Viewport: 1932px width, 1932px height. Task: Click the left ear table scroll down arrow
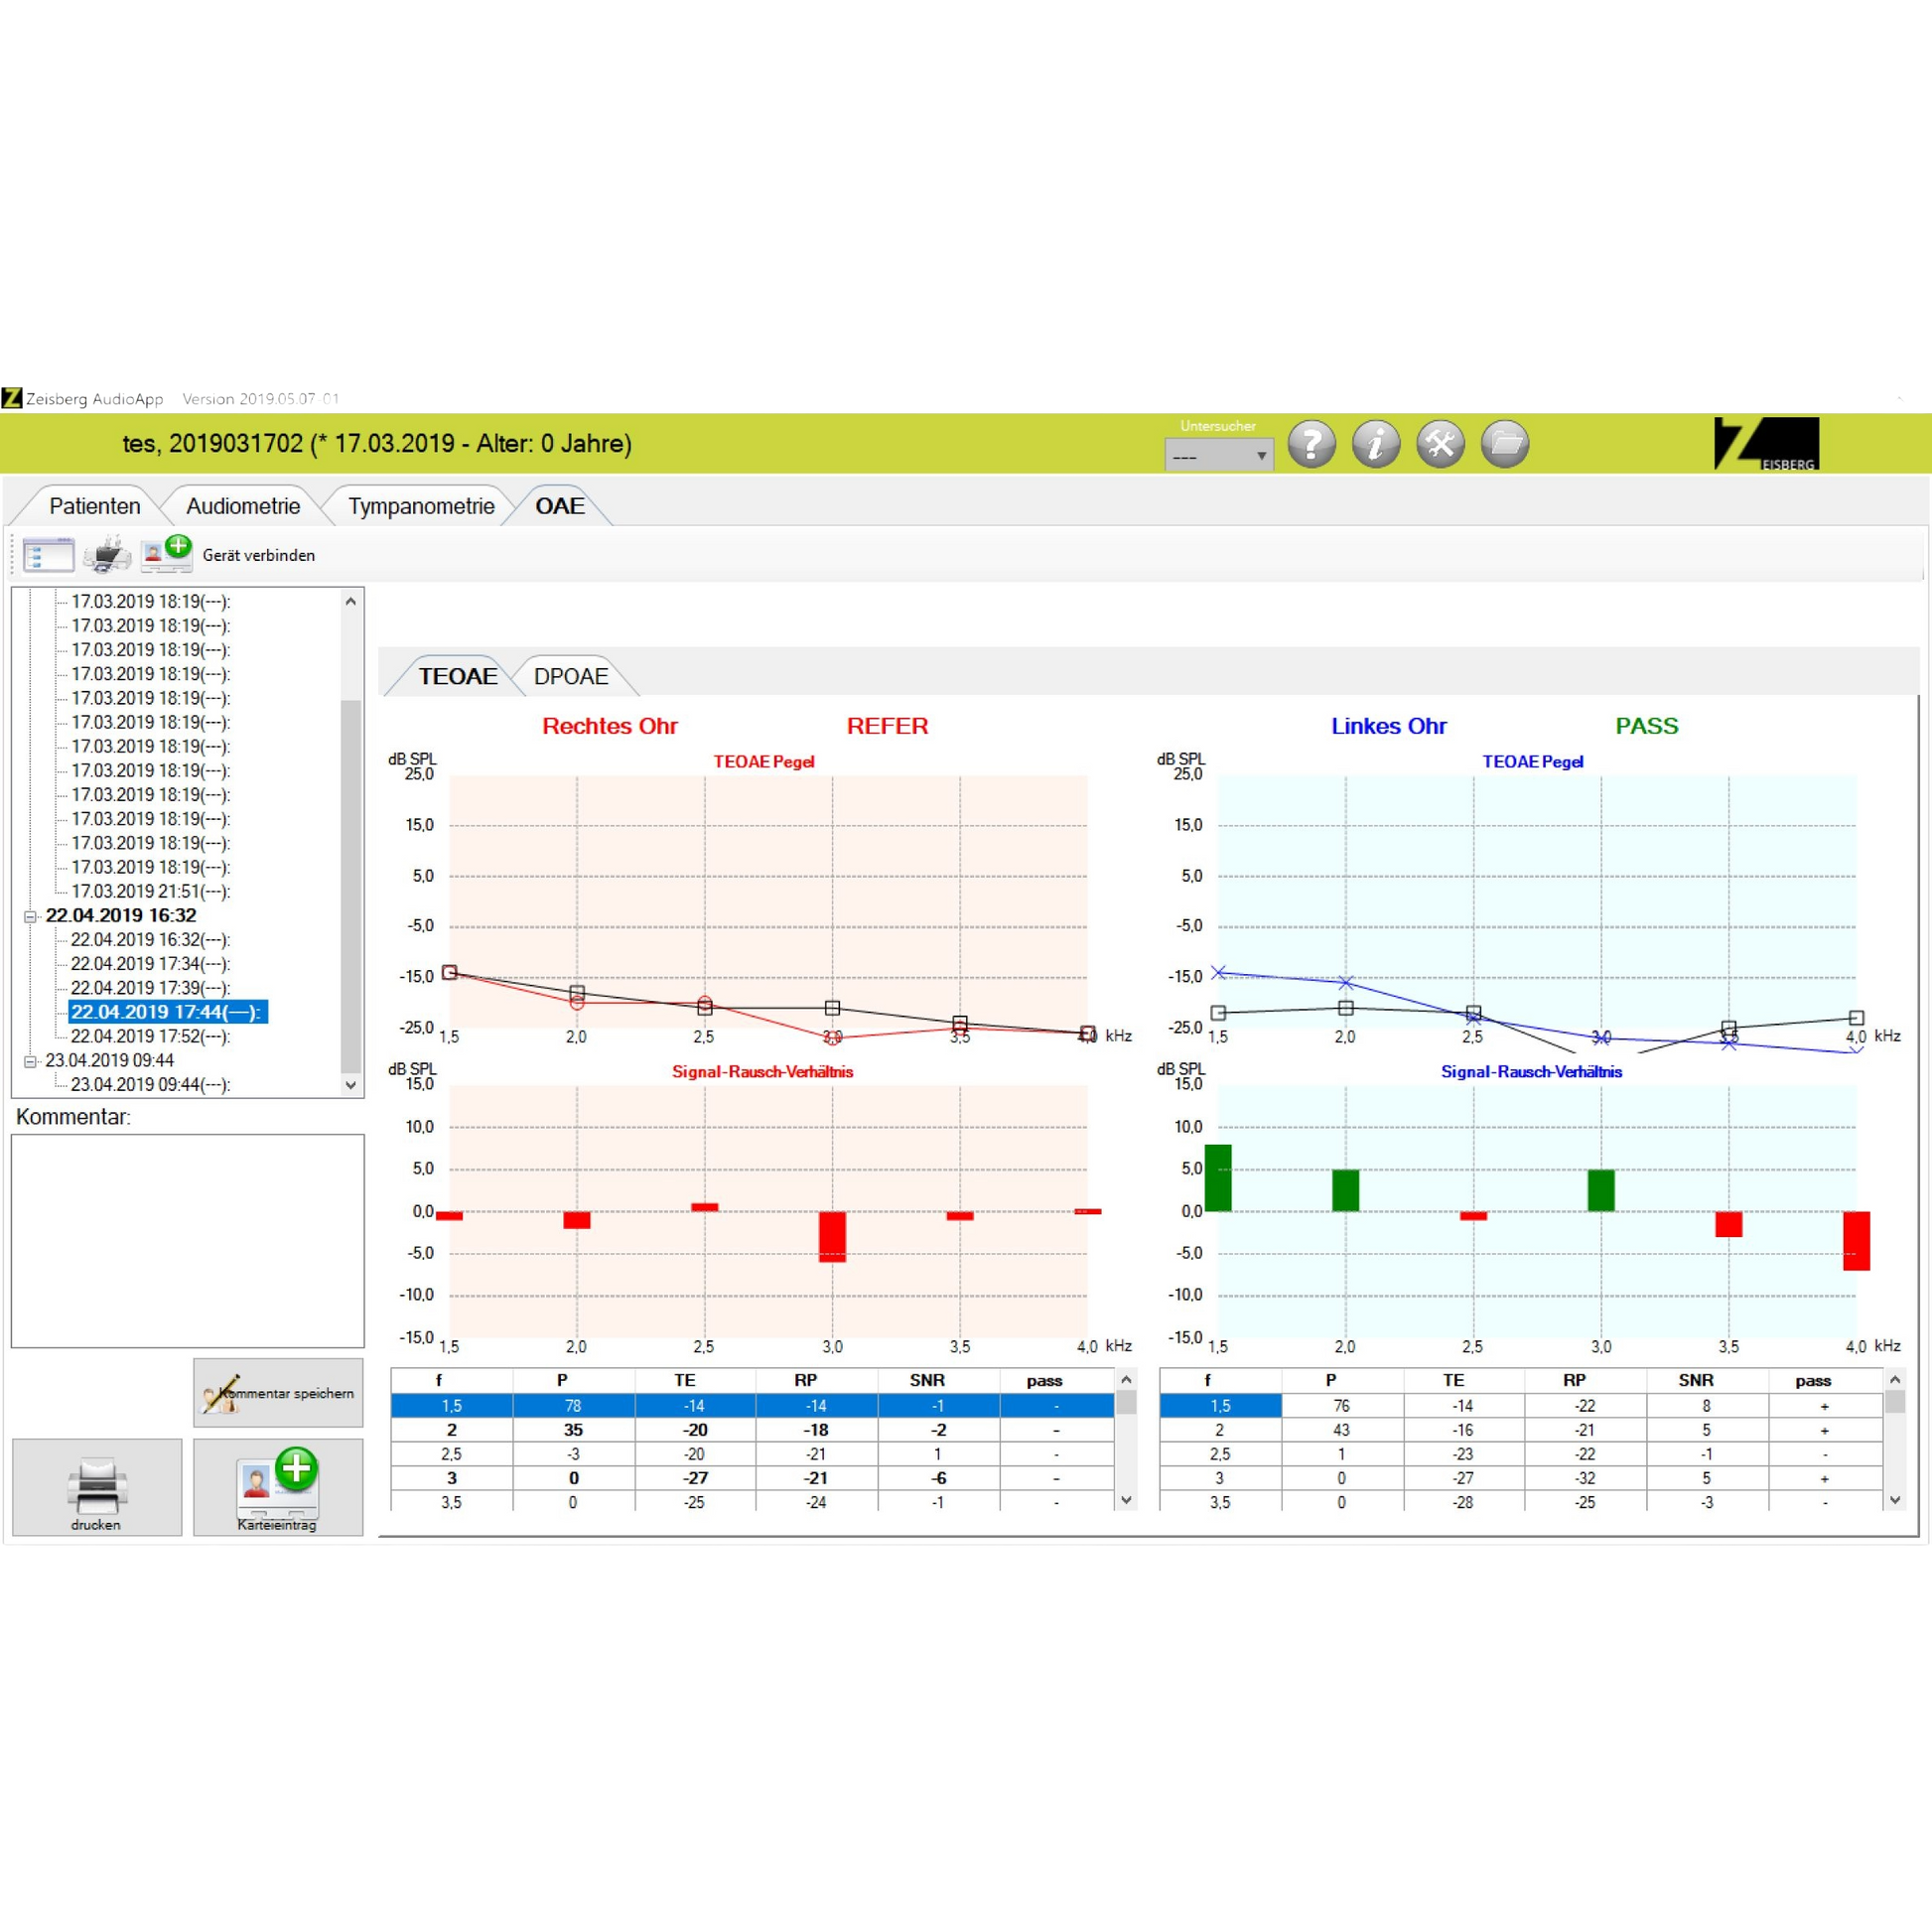coord(1895,1500)
